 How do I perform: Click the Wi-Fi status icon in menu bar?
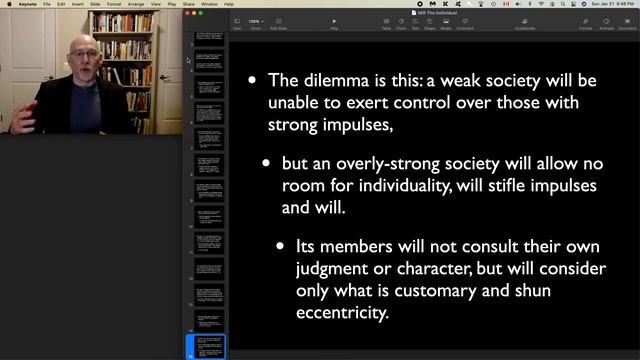pyautogui.click(x=542, y=4)
